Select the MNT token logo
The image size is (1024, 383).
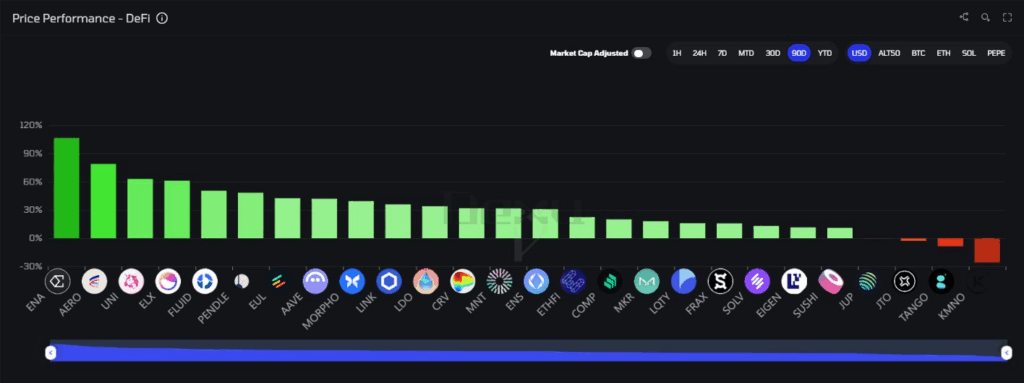(500, 281)
